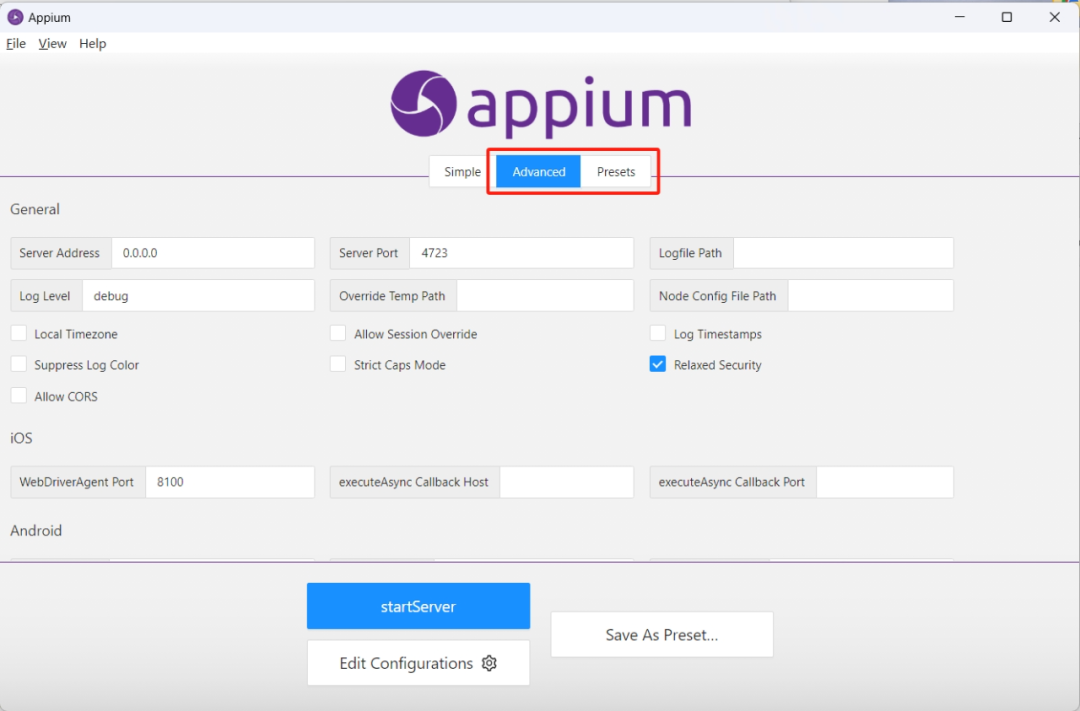
Task: Open the Help menu
Action: point(92,43)
